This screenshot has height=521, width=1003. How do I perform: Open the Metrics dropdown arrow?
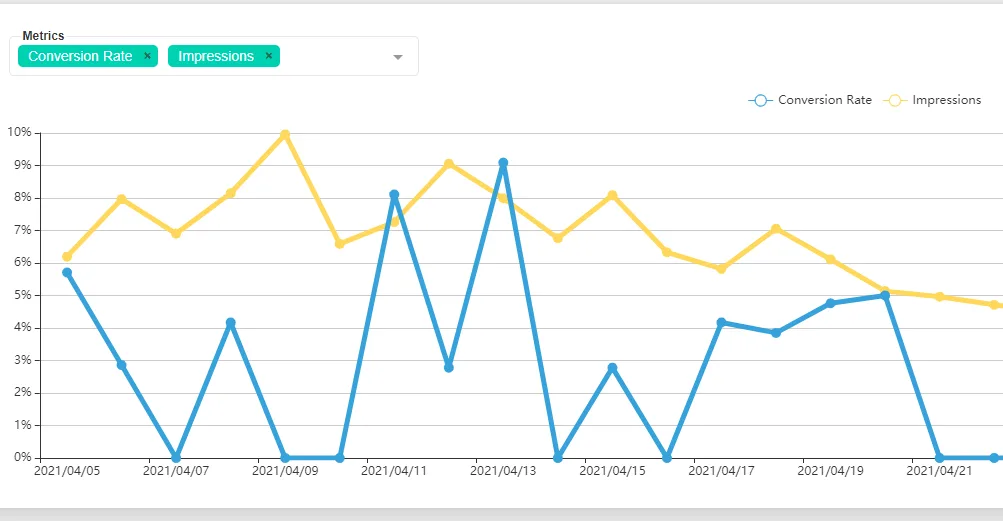click(398, 57)
